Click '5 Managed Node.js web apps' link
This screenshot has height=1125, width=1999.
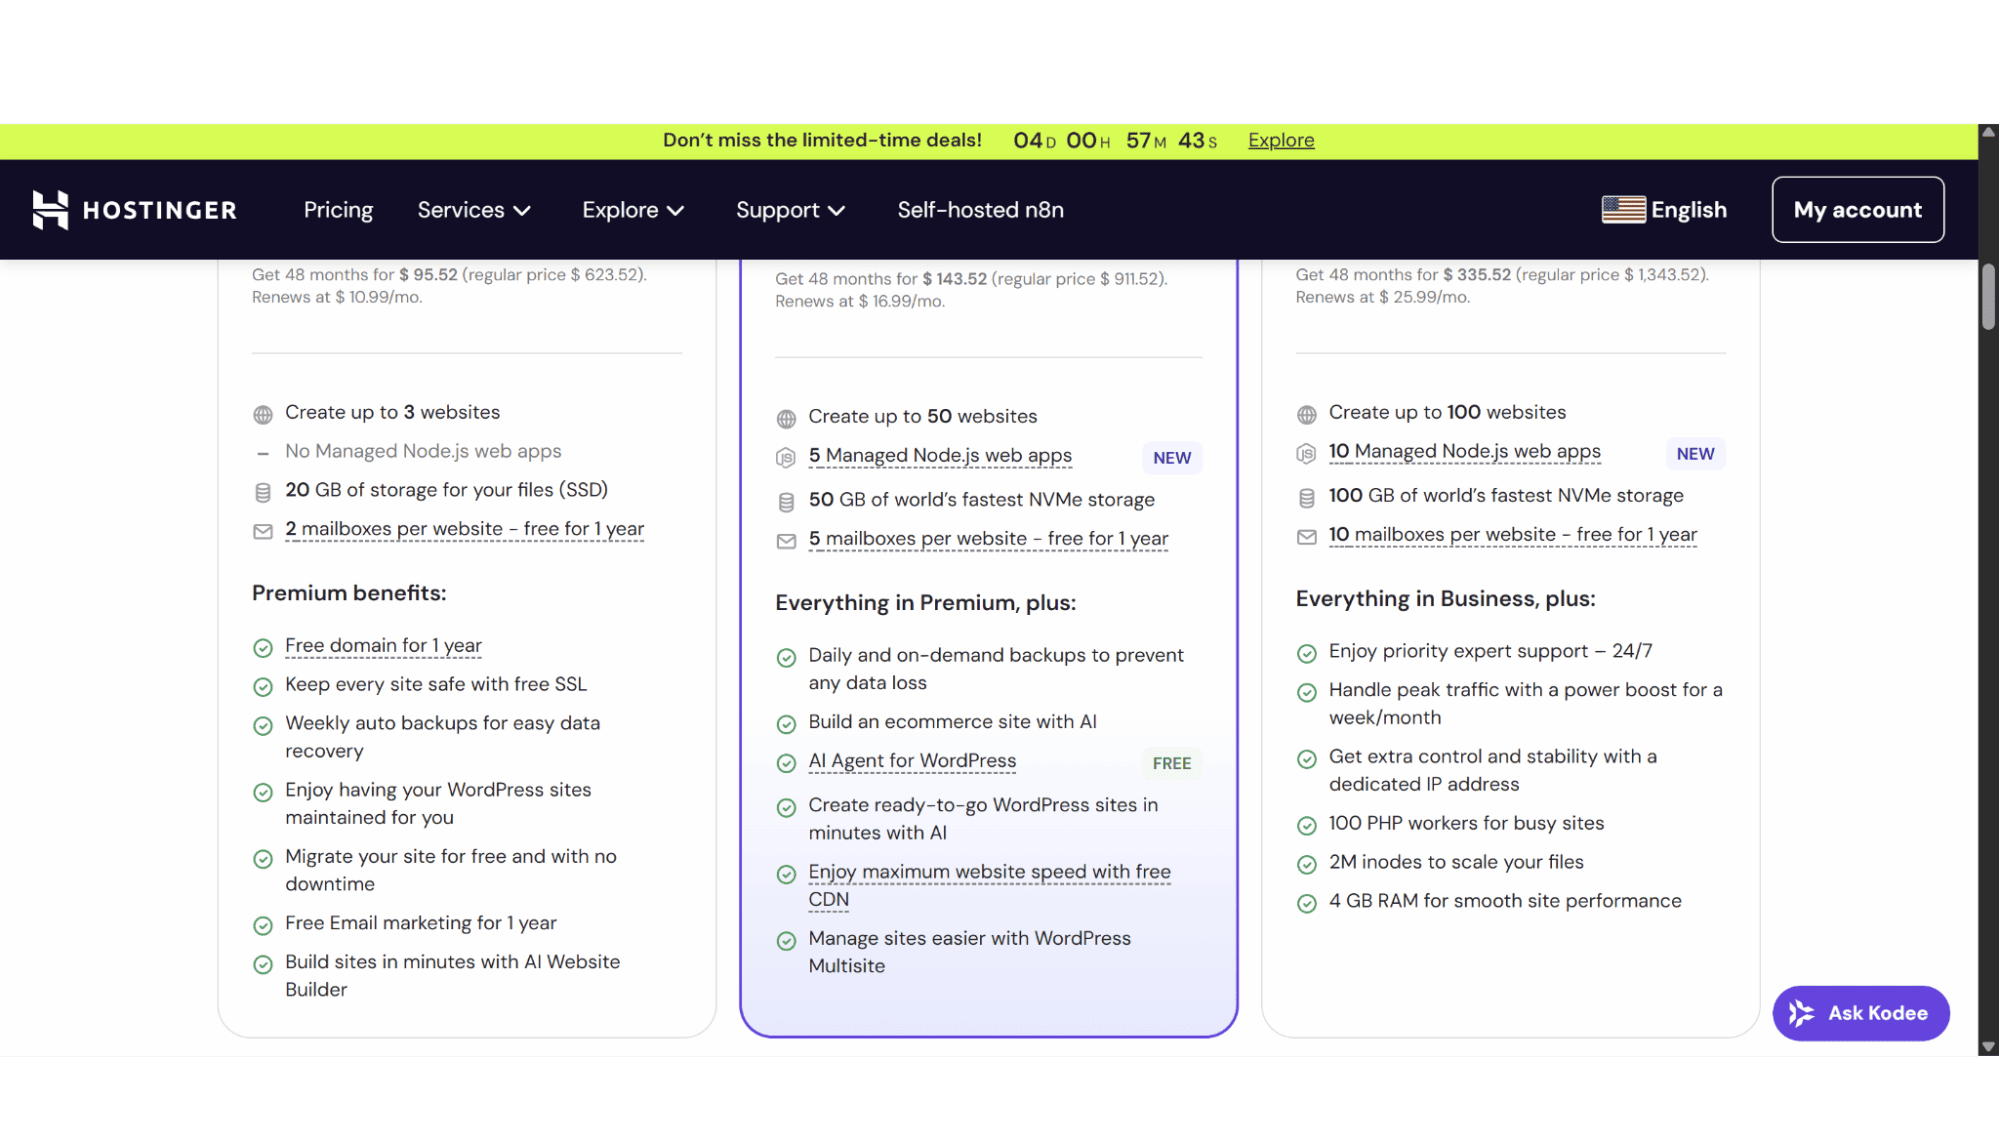click(940, 456)
